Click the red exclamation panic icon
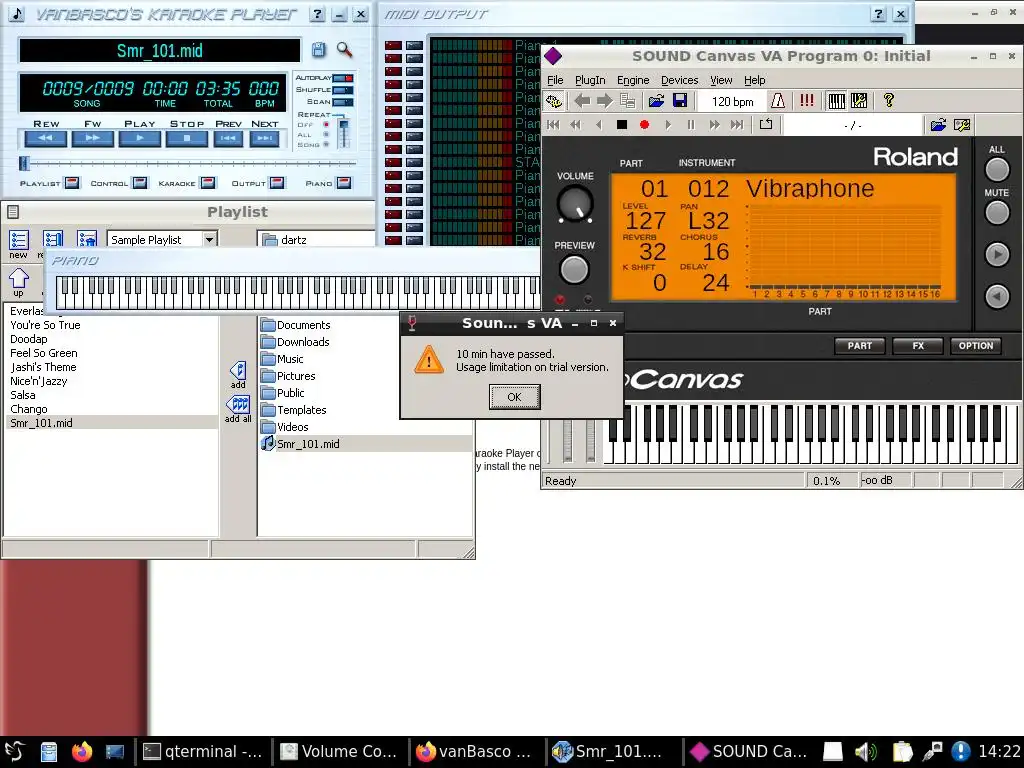Image resolution: width=1024 pixels, height=768 pixels. point(807,101)
